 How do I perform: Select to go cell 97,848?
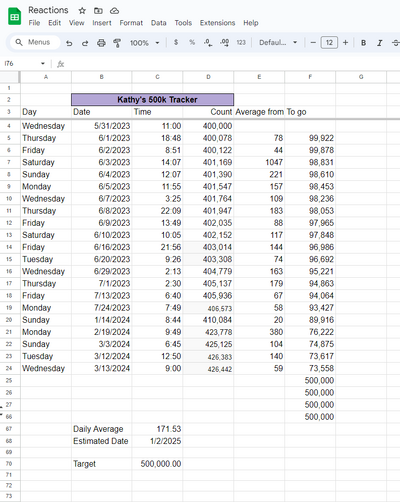click(x=310, y=235)
